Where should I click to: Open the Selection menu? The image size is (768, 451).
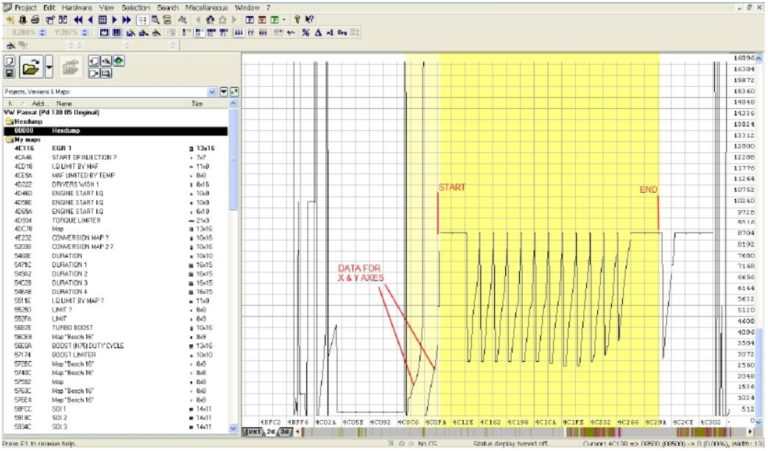[x=135, y=6]
